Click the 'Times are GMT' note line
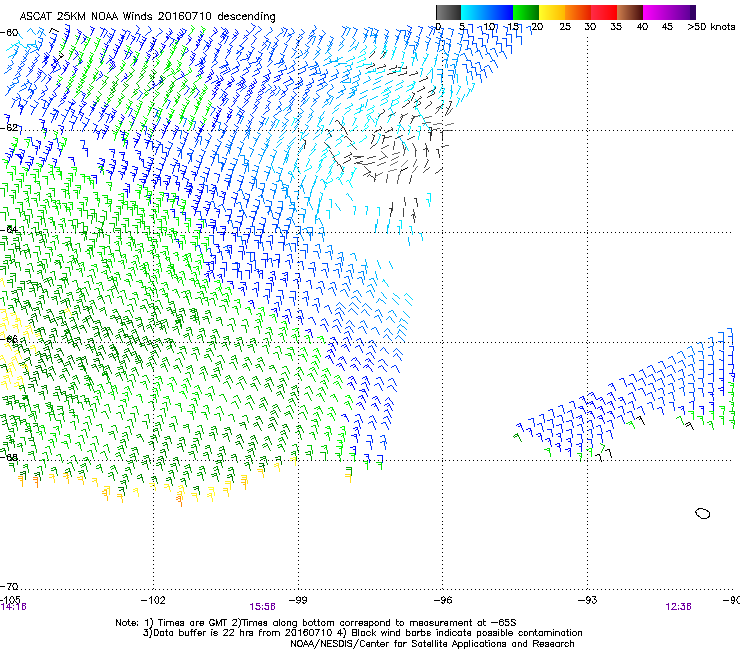Viewport: 740px width, 650px height. 316,623
